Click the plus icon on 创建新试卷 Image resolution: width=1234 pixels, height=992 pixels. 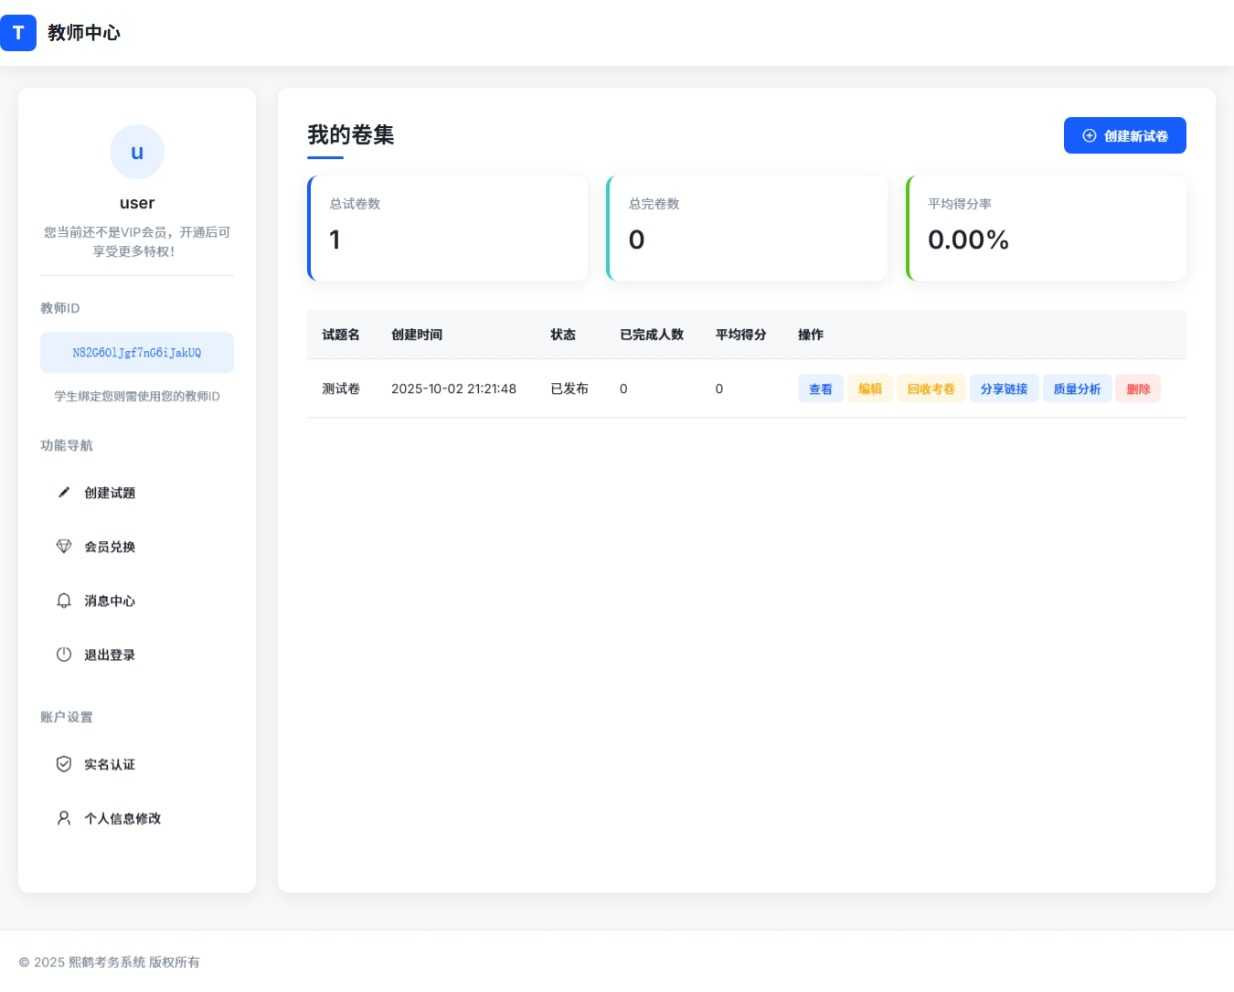click(x=1088, y=135)
